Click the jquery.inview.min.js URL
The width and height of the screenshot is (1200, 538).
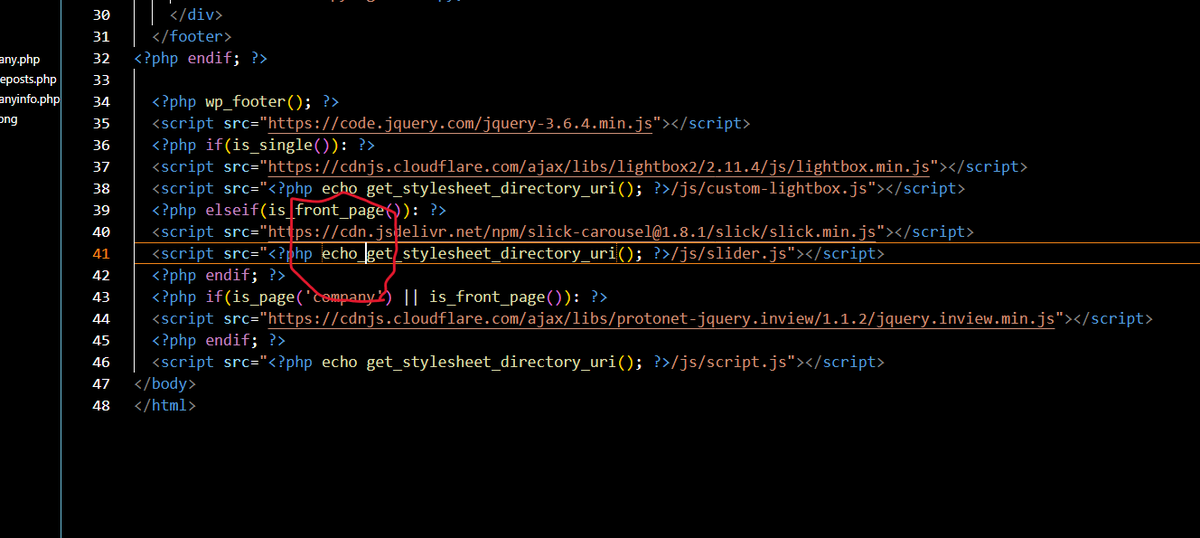(x=660, y=319)
